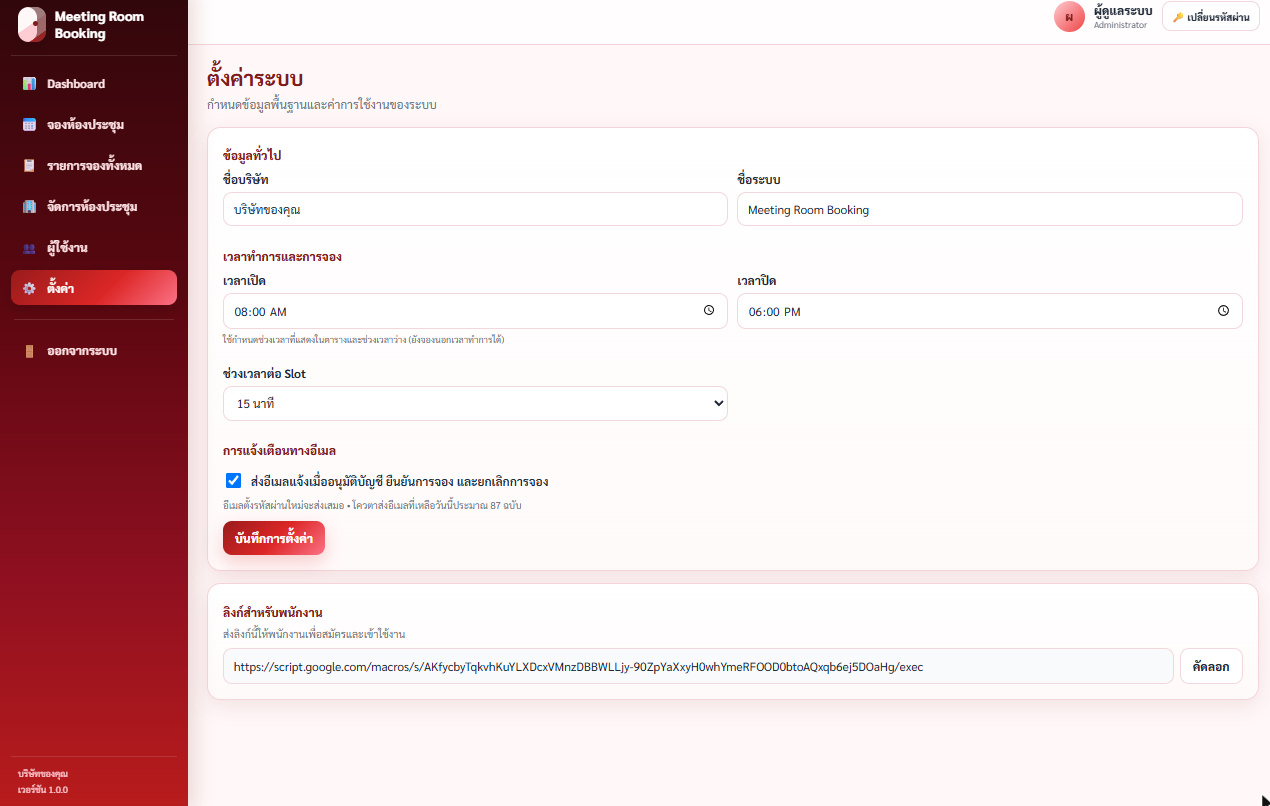Screen dimensions: 1270x806
Task: Click the ผู้ดูแลระบบ user name text
Action: (1123, 11)
